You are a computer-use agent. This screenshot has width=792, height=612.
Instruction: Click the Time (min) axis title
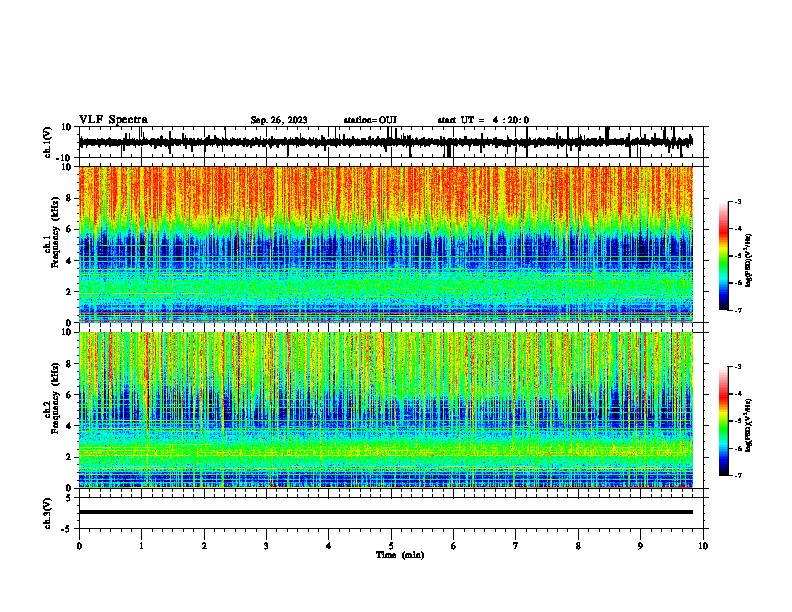[x=400, y=555]
